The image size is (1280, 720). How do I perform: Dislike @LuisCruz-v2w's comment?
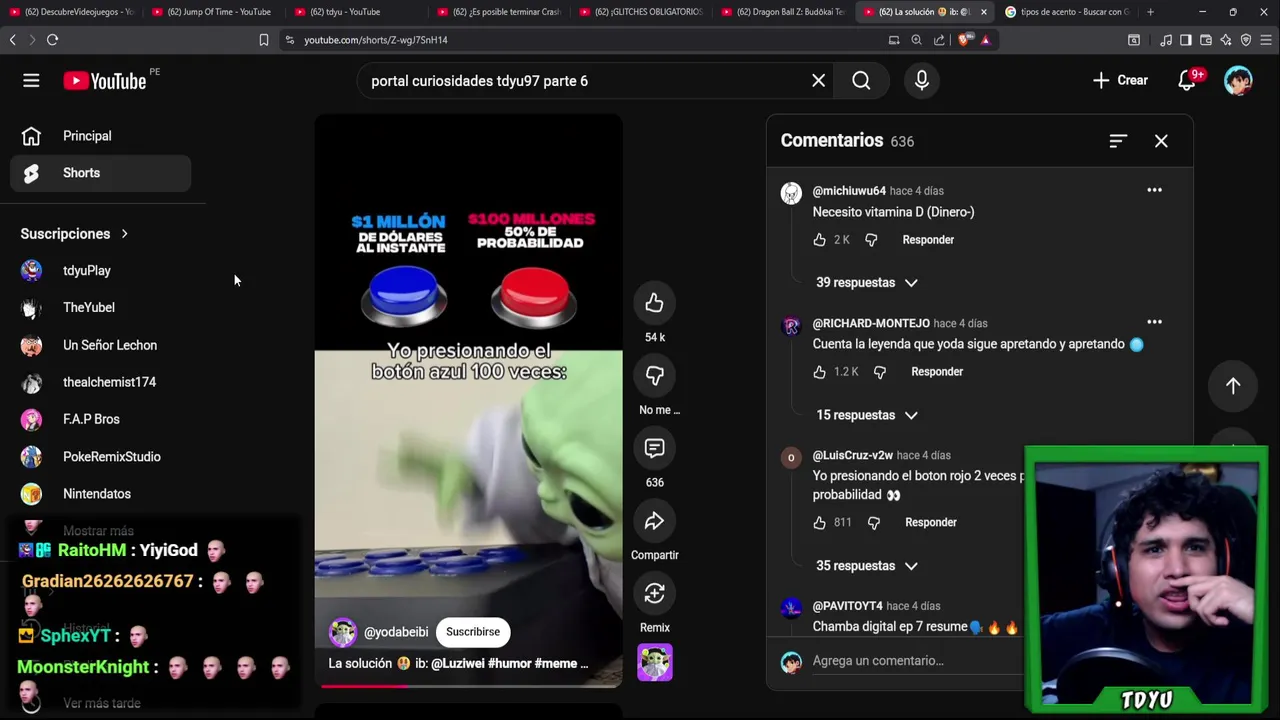pyautogui.click(x=874, y=522)
